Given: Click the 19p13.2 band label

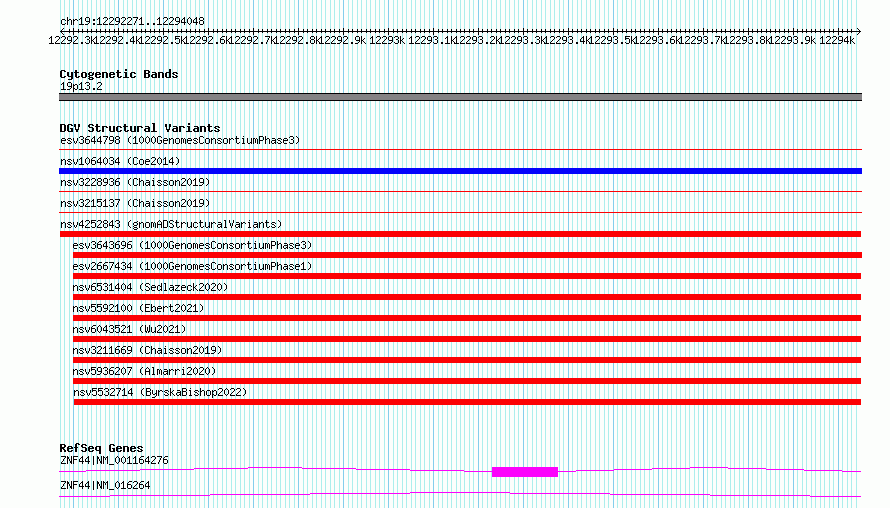Looking at the screenshot, I should click(x=81, y=86).
